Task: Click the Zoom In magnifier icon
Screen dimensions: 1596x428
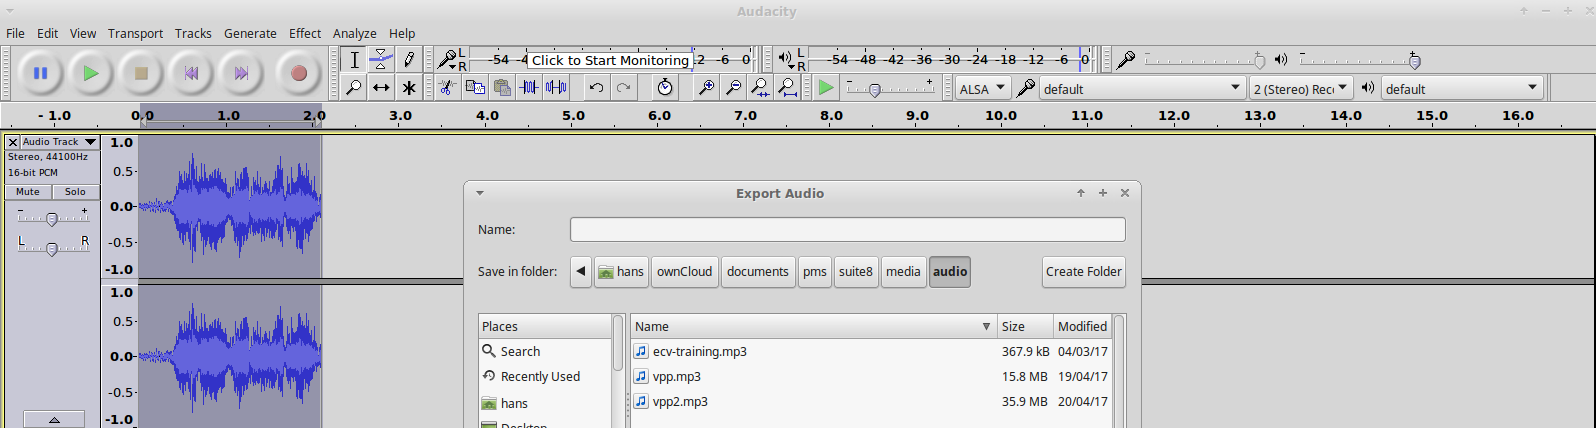Action: [706, 88]
